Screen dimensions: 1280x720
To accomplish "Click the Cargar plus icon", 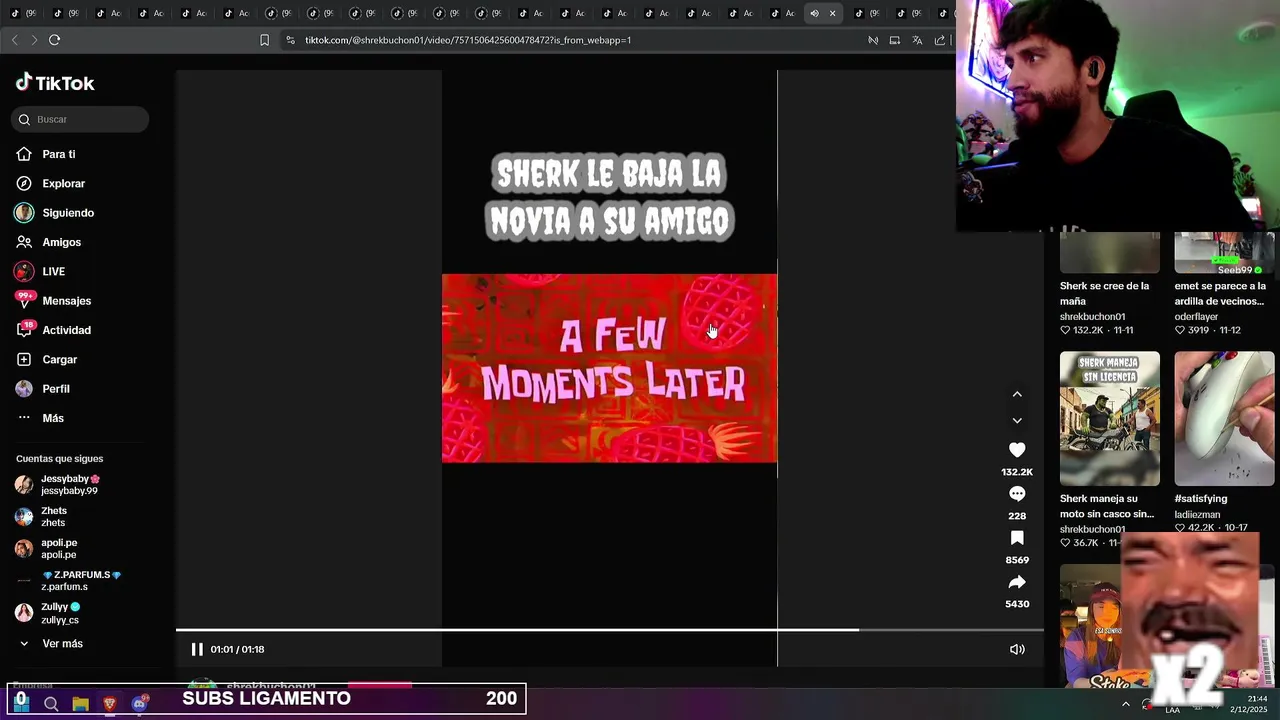I will point(24,359).
